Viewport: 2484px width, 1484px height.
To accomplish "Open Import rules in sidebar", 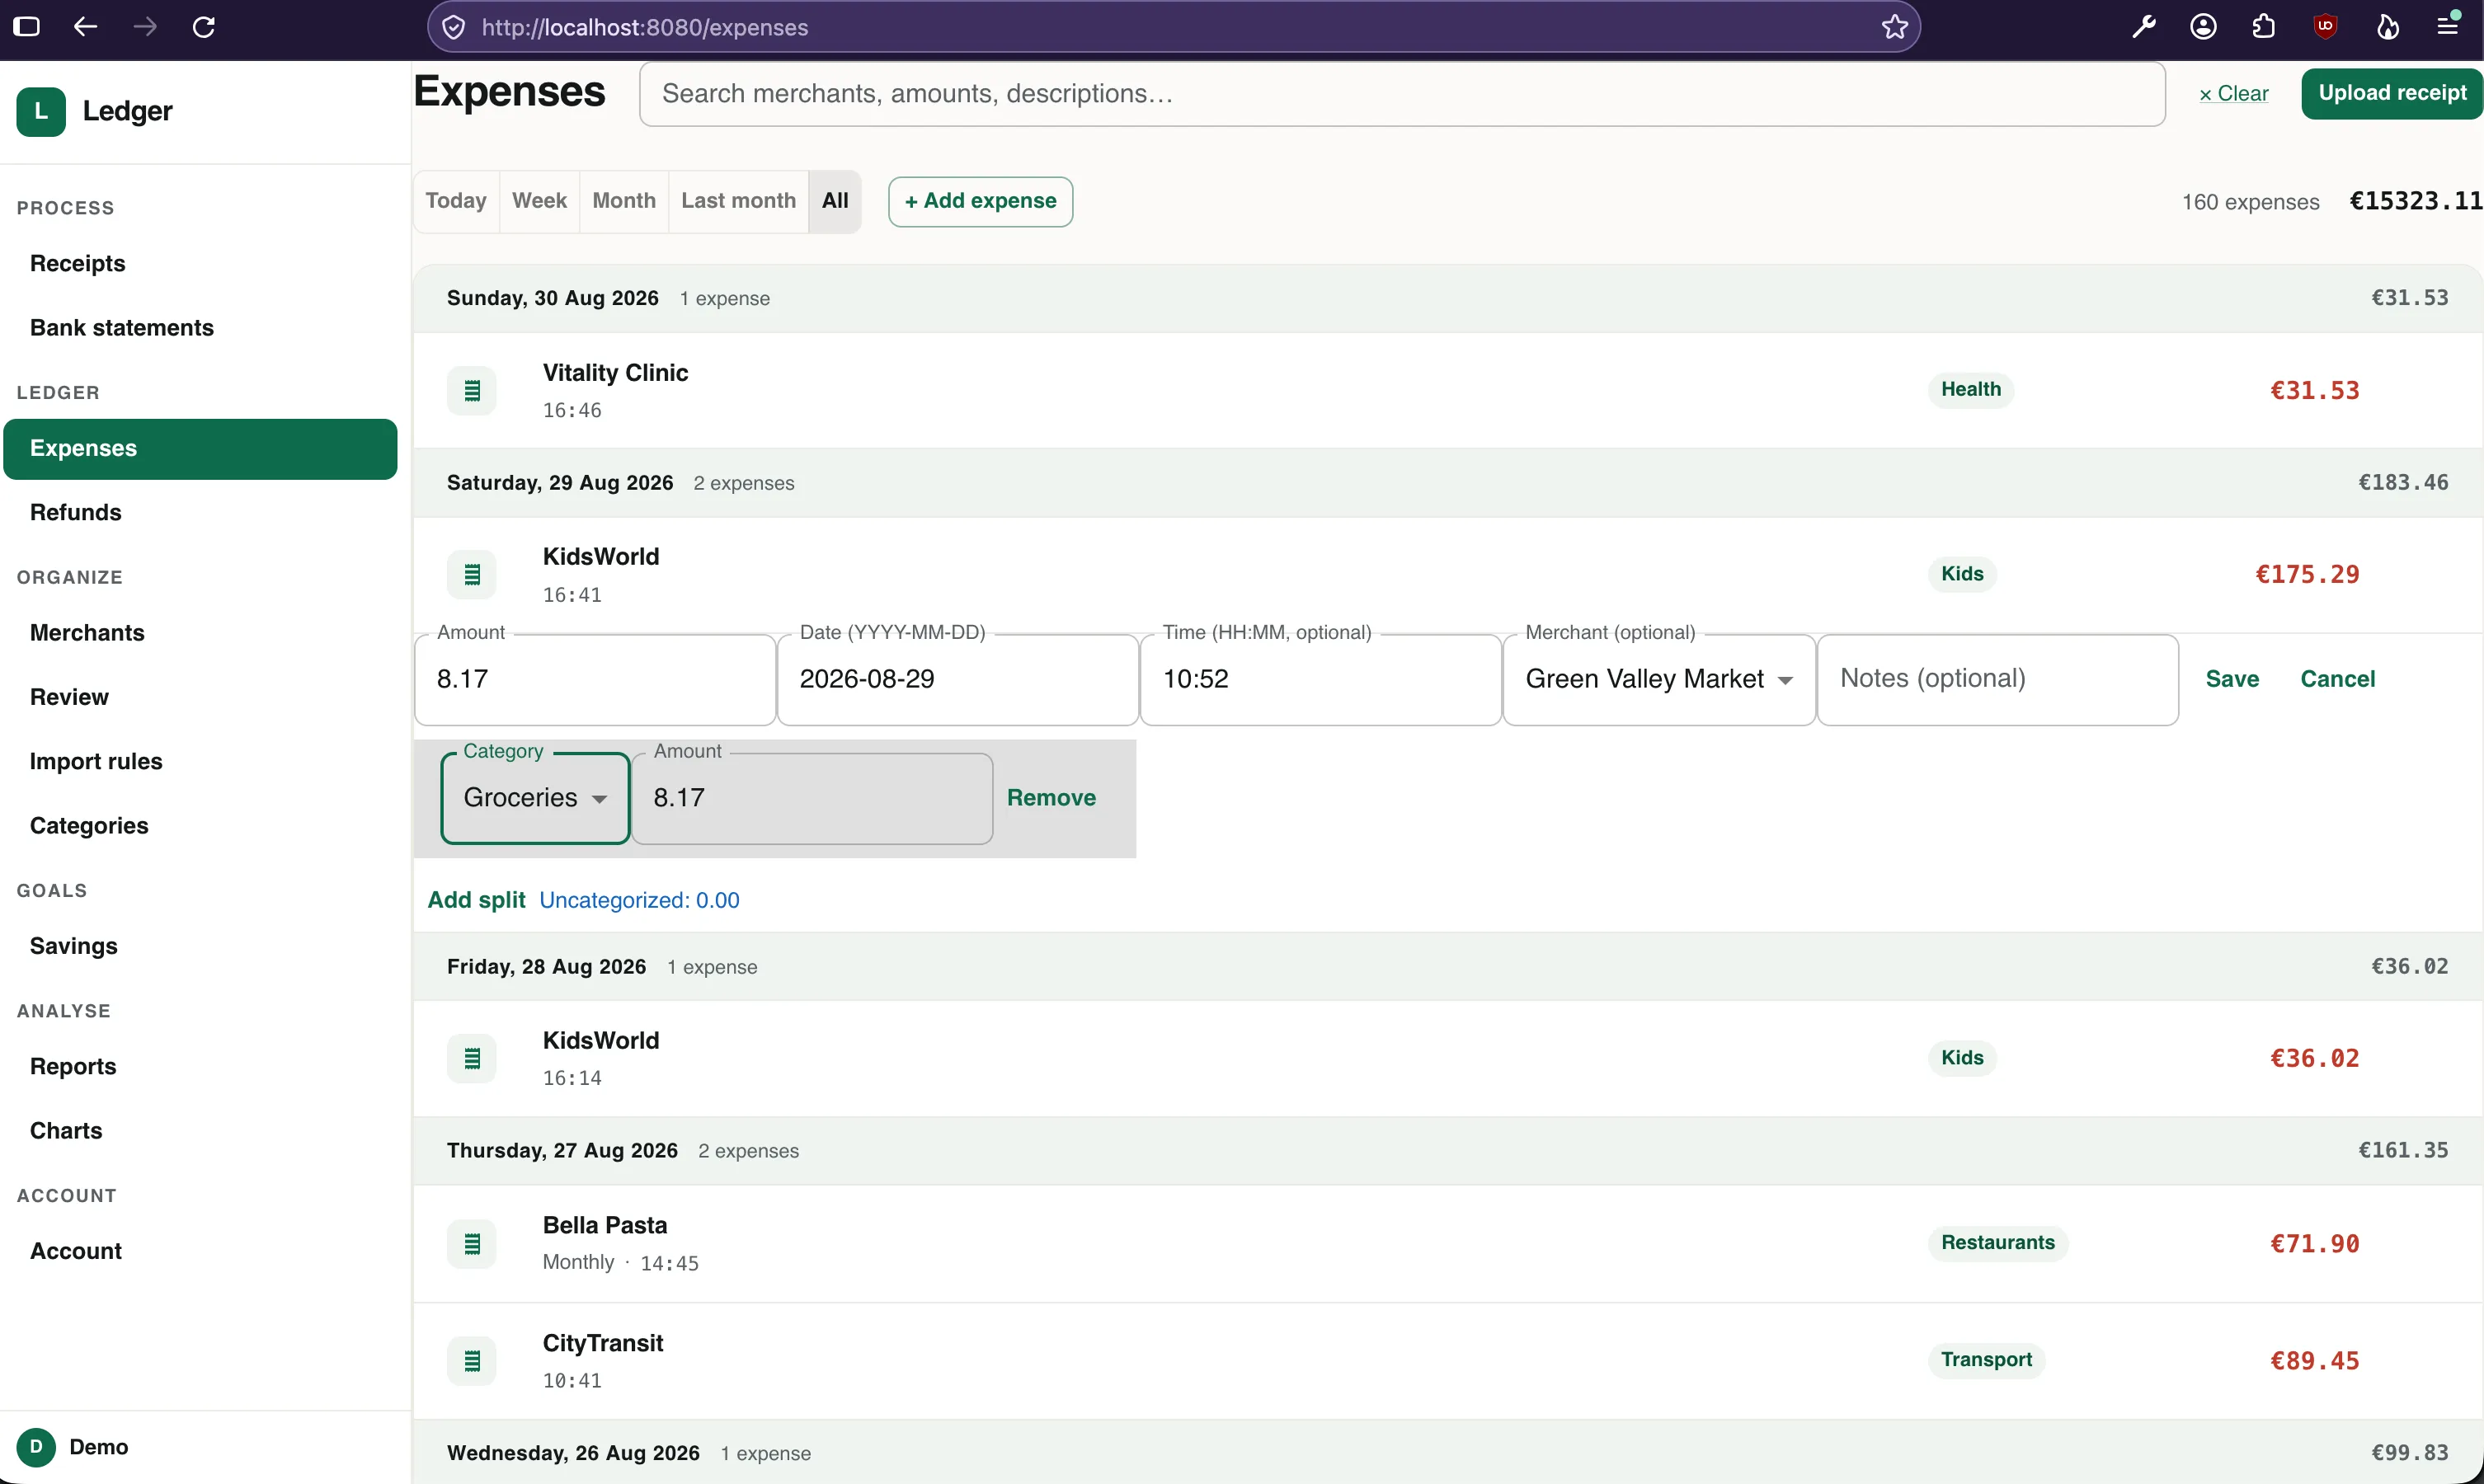I will pyautogui.click(x=200, y=762).
